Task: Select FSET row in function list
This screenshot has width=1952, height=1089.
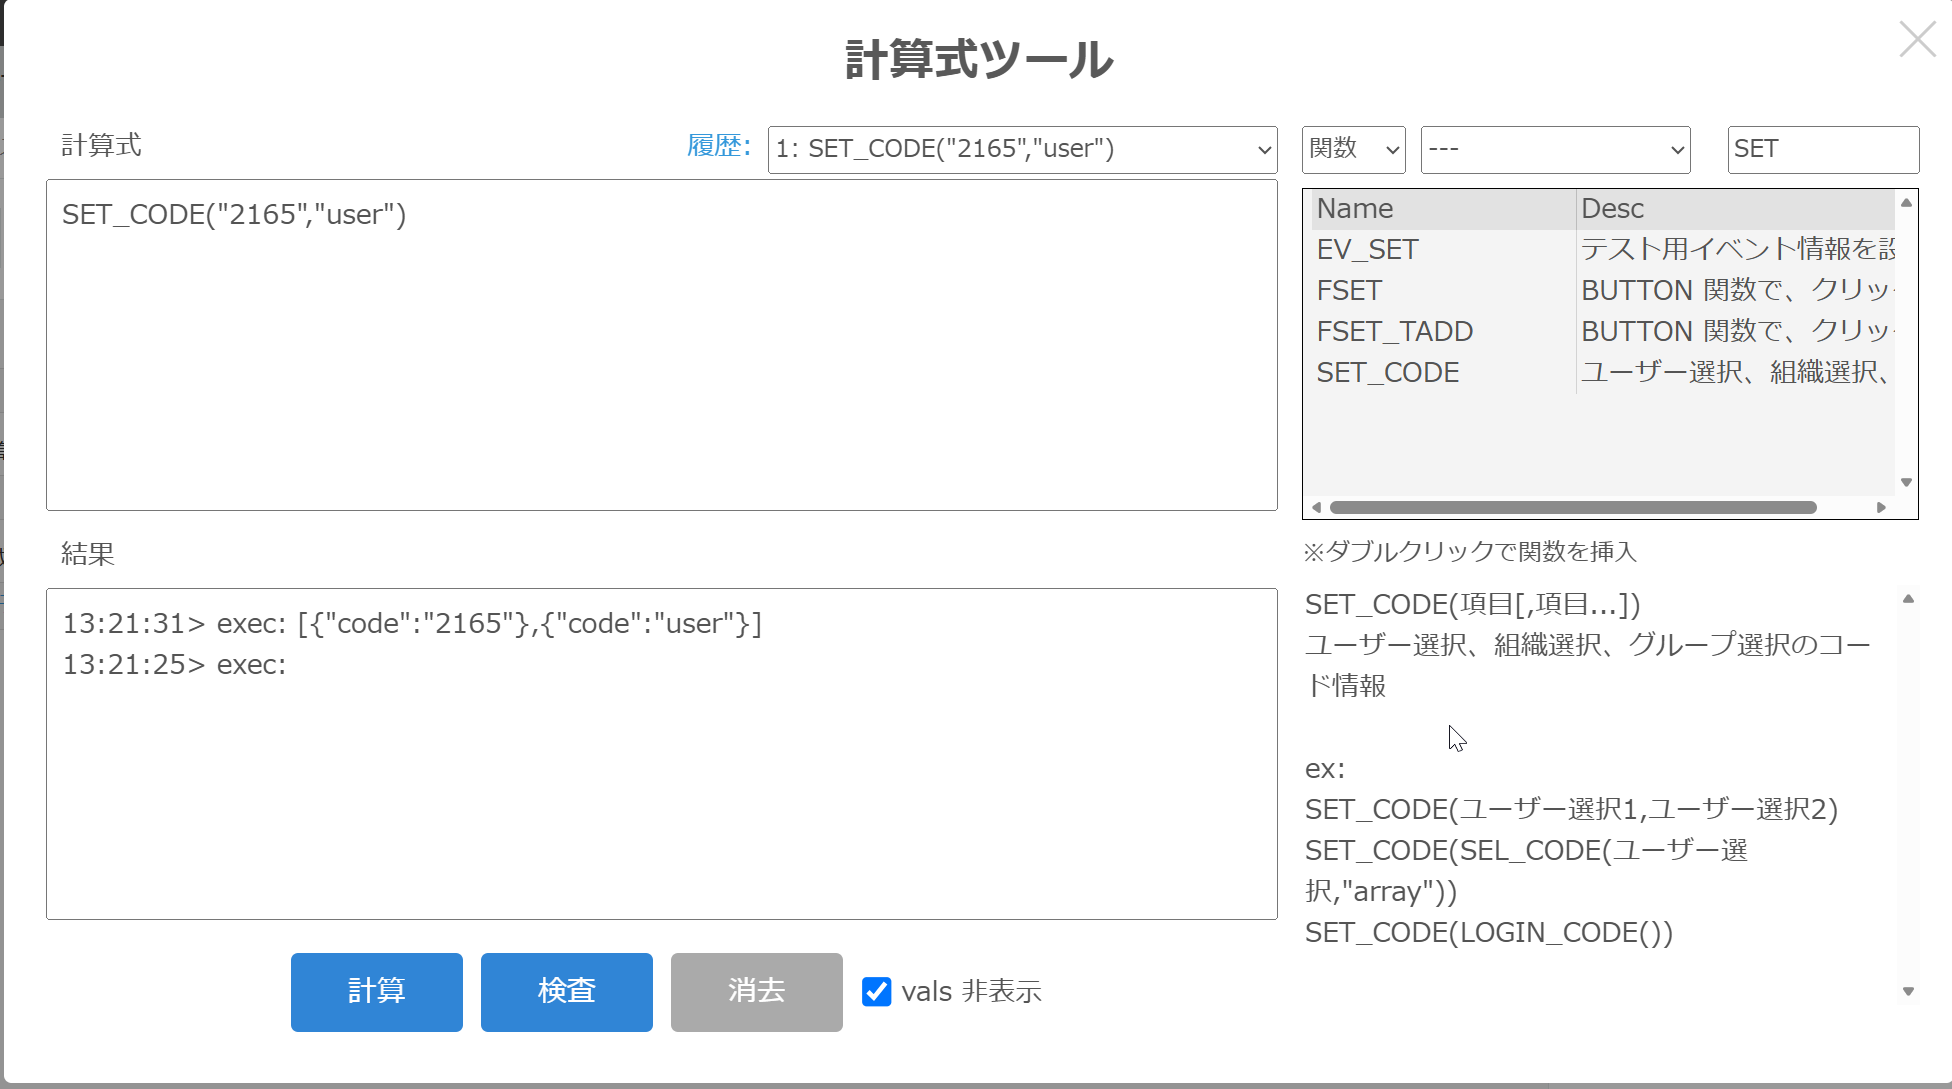Action: (1349, 290)
